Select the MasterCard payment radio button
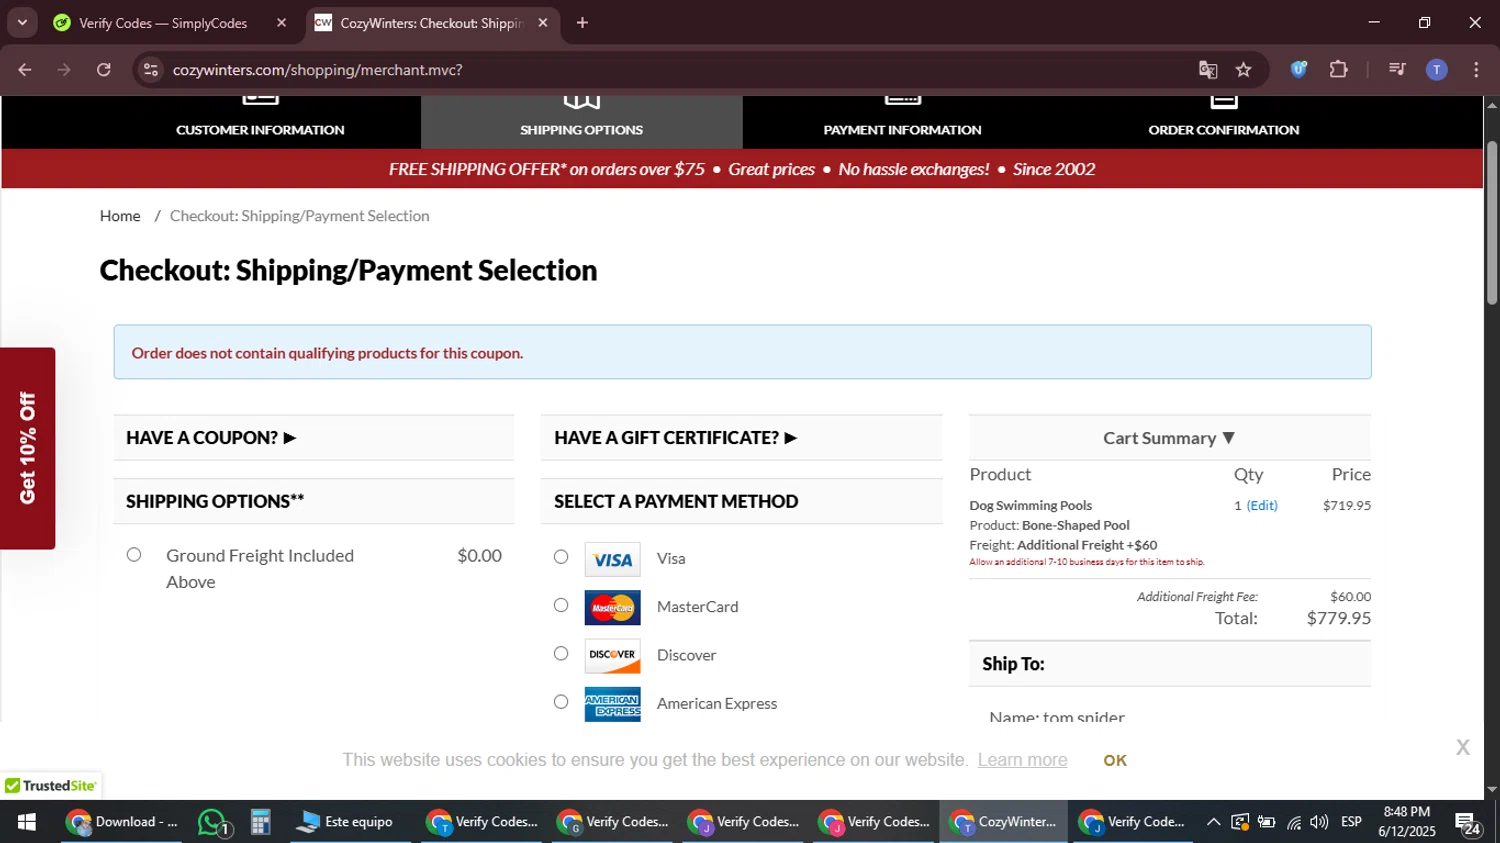The height and width of the screenshot is (843, 1500). click(x=561, y=605)
